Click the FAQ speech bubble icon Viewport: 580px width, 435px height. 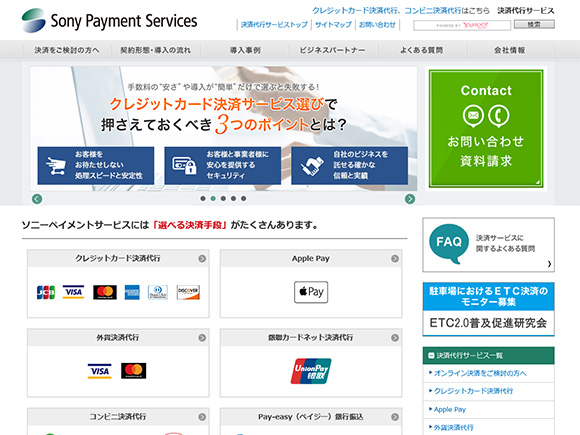point(449,243)
